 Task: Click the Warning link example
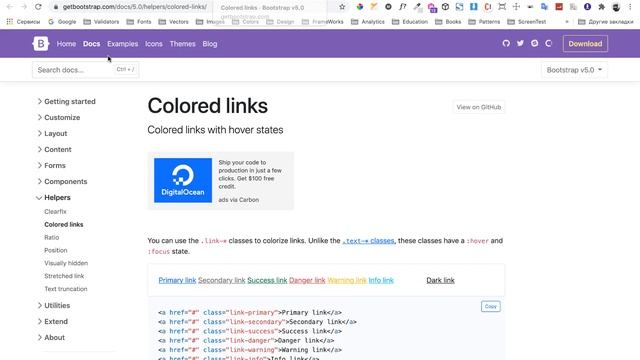(347, 280)
